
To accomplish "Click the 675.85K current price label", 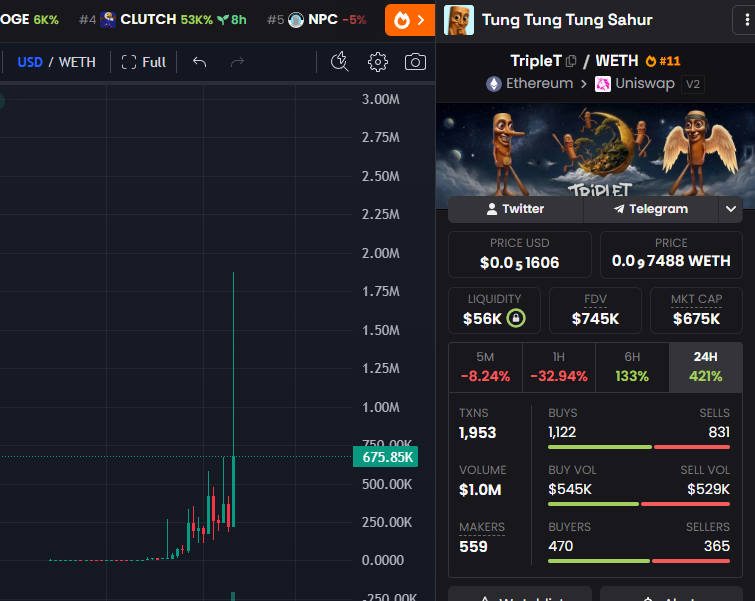I will tap(385, 457).
